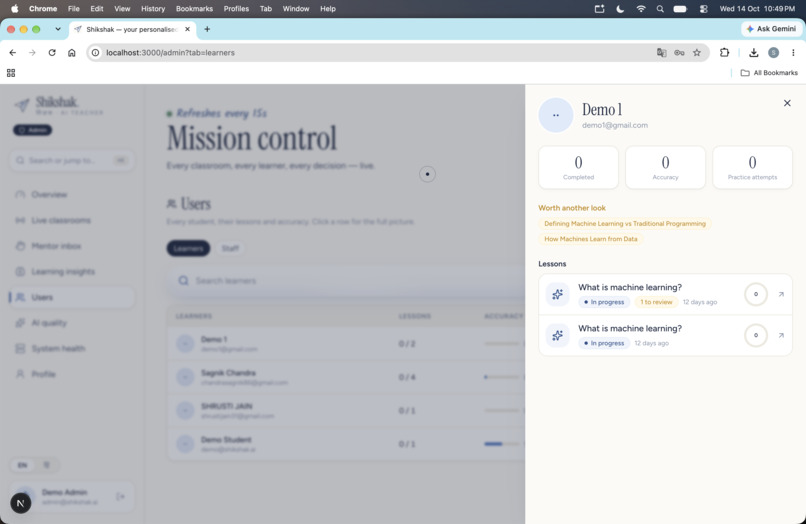Viewport: 806px width, 524px height.
Task: Click logout icon beside Demo Admin
Action: [x=120, y=497]
